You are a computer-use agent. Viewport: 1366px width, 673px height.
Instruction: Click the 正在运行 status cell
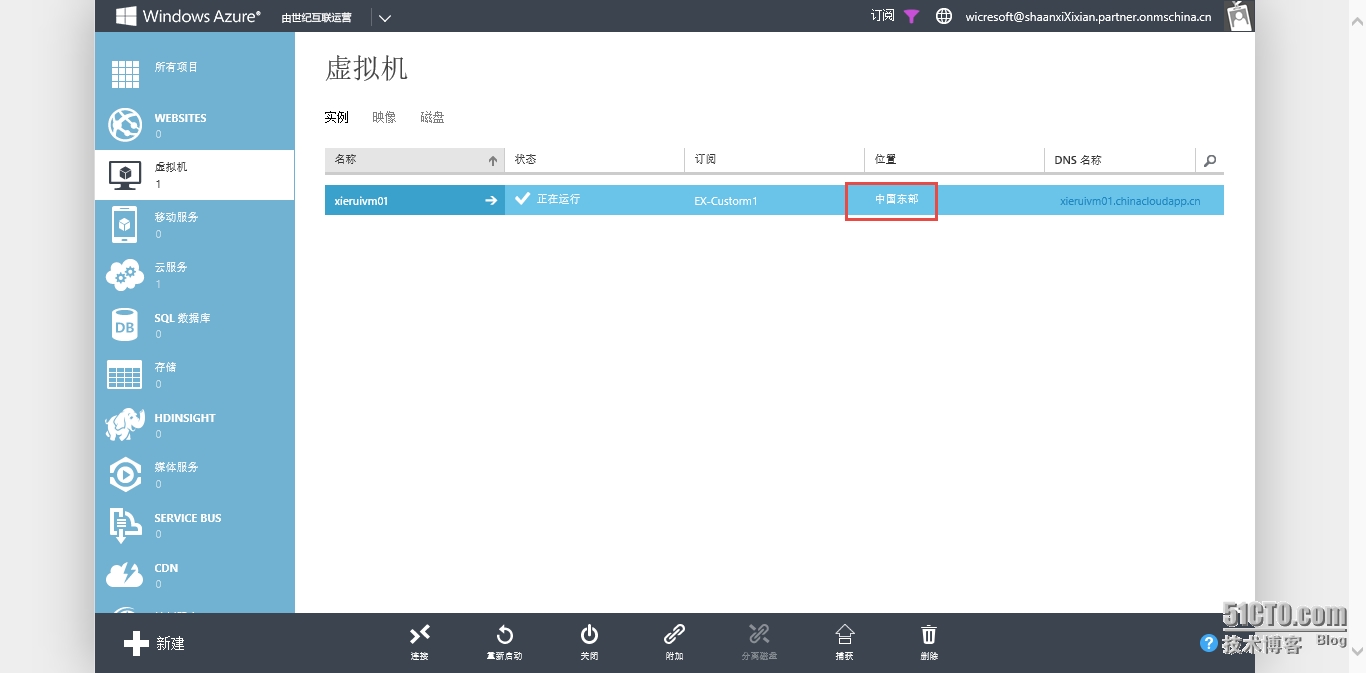[595, 200]
